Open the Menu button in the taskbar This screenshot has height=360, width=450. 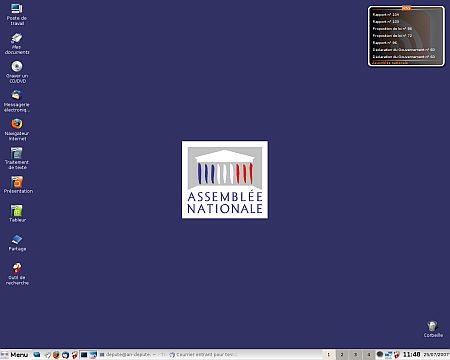[x=15, y=355]
